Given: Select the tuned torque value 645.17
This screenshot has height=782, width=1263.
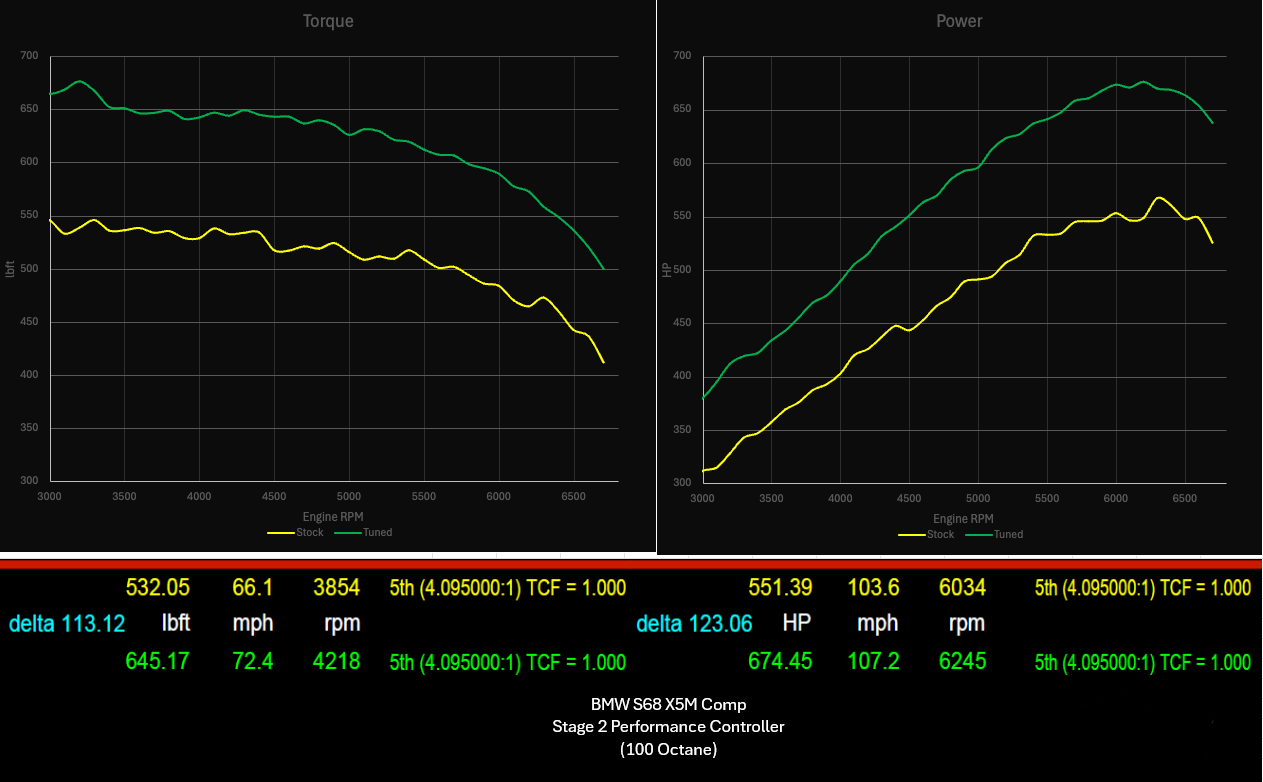Looking at the screenshot, I should 158,661.
